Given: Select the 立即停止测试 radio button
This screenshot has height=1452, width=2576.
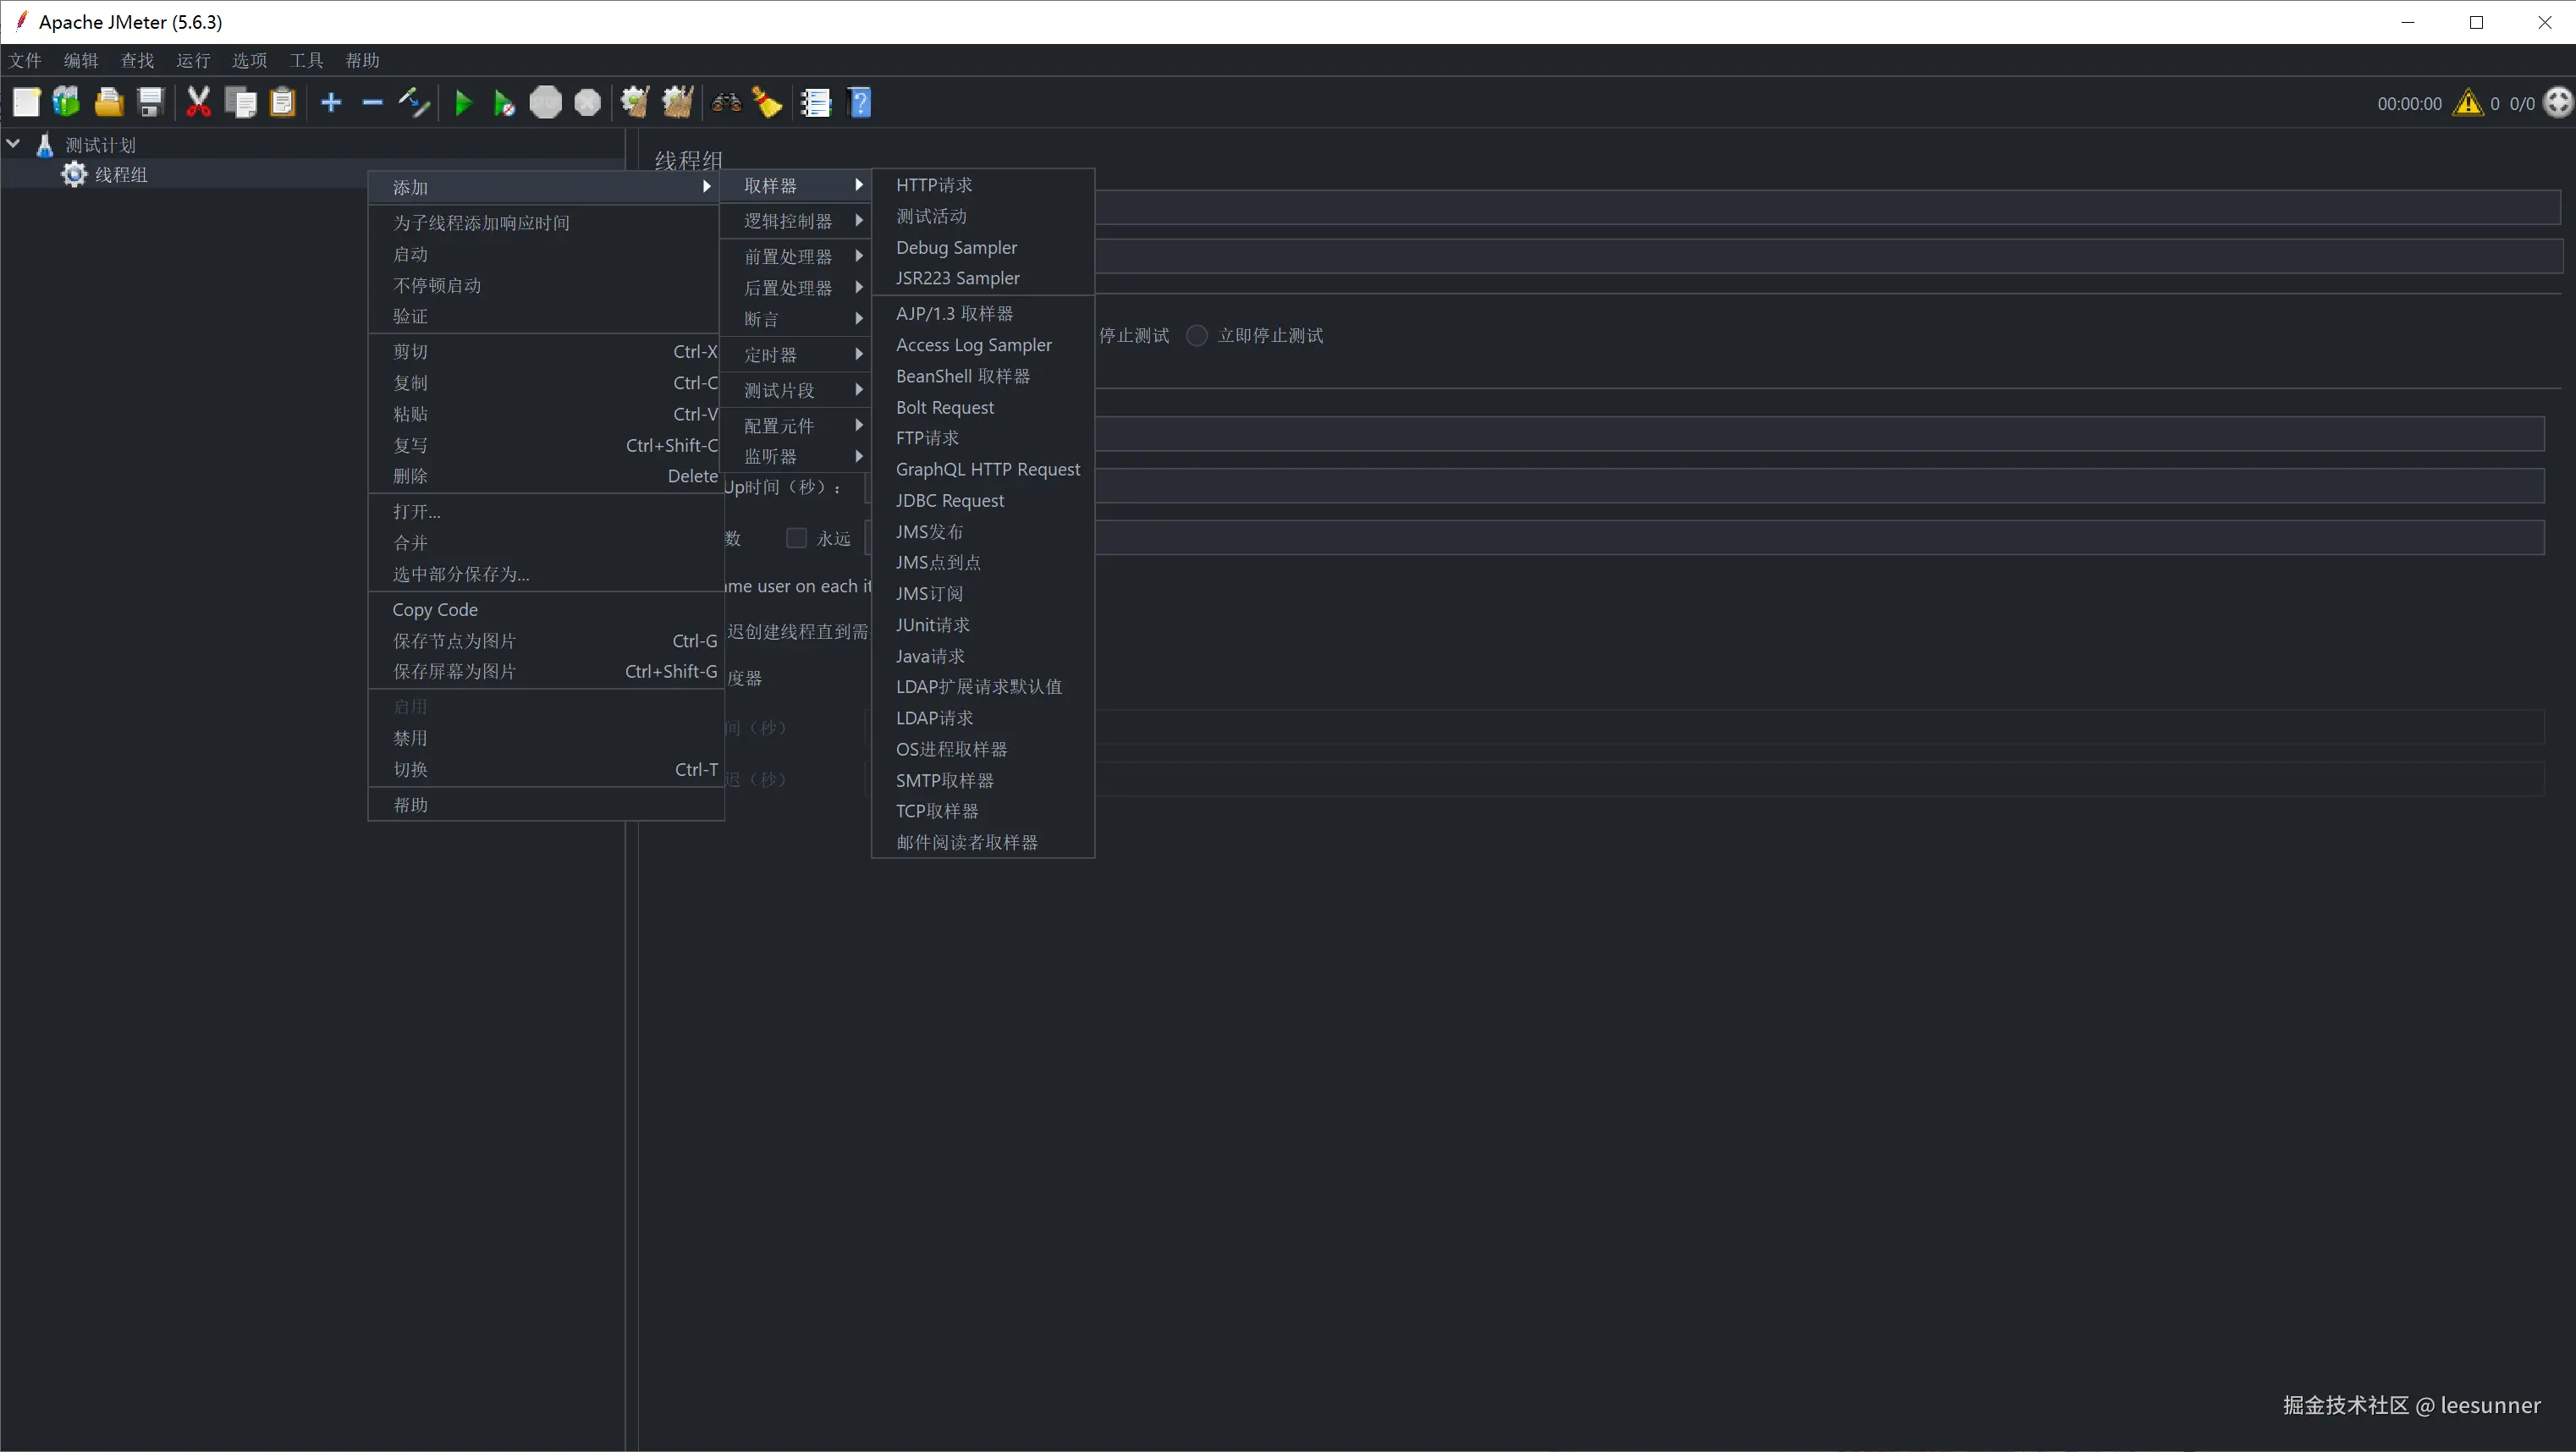Looking at the screenshot, I should [x=1196, y=335].
